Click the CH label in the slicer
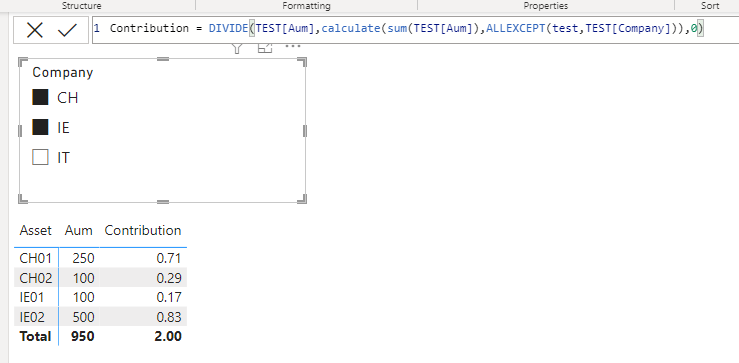Image resolution: width=739 pixels, height=363 pixels. point(67,98)
